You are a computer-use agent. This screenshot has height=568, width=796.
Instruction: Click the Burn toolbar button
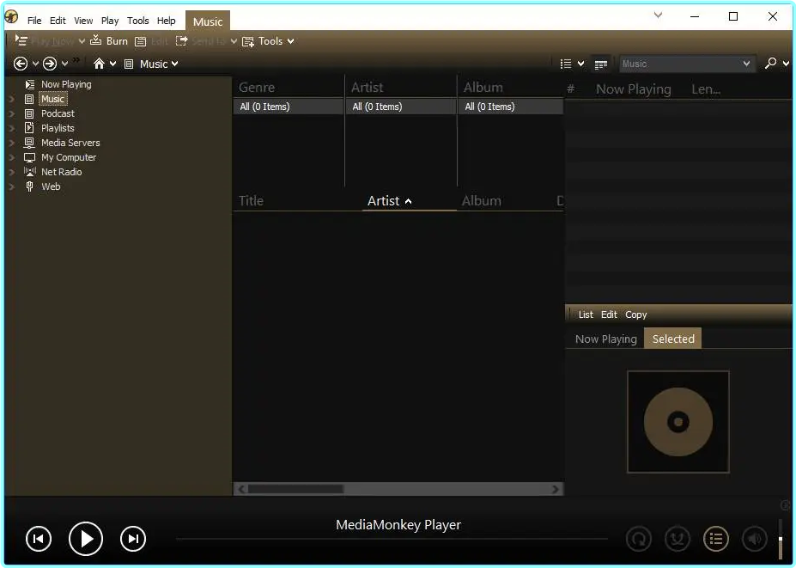(109, 41)
